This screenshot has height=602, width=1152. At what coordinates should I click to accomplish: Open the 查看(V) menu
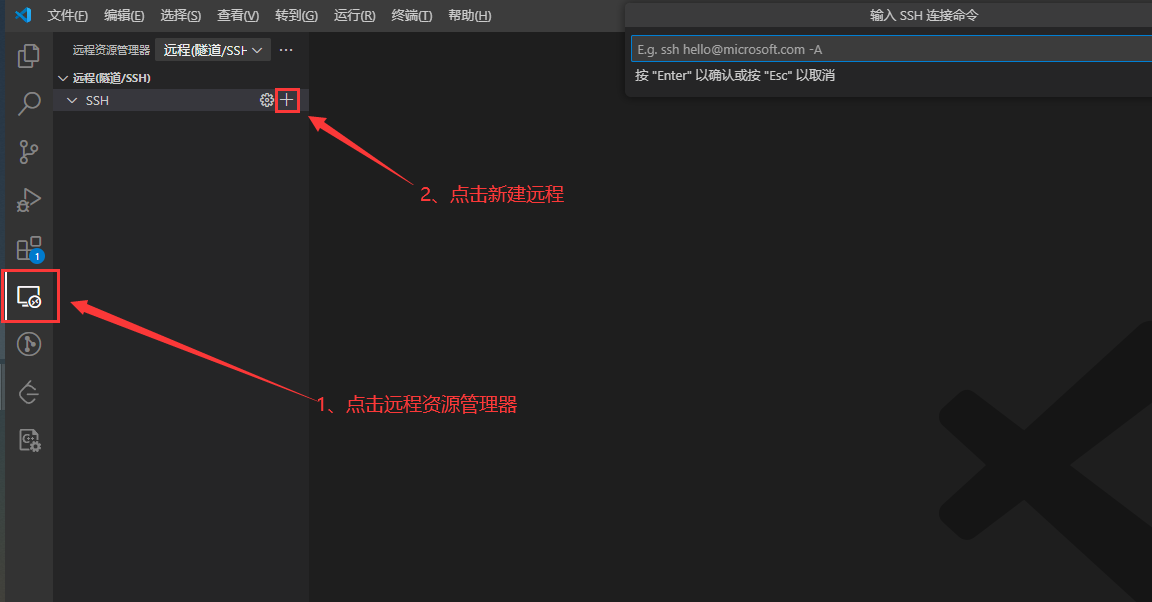238,15
